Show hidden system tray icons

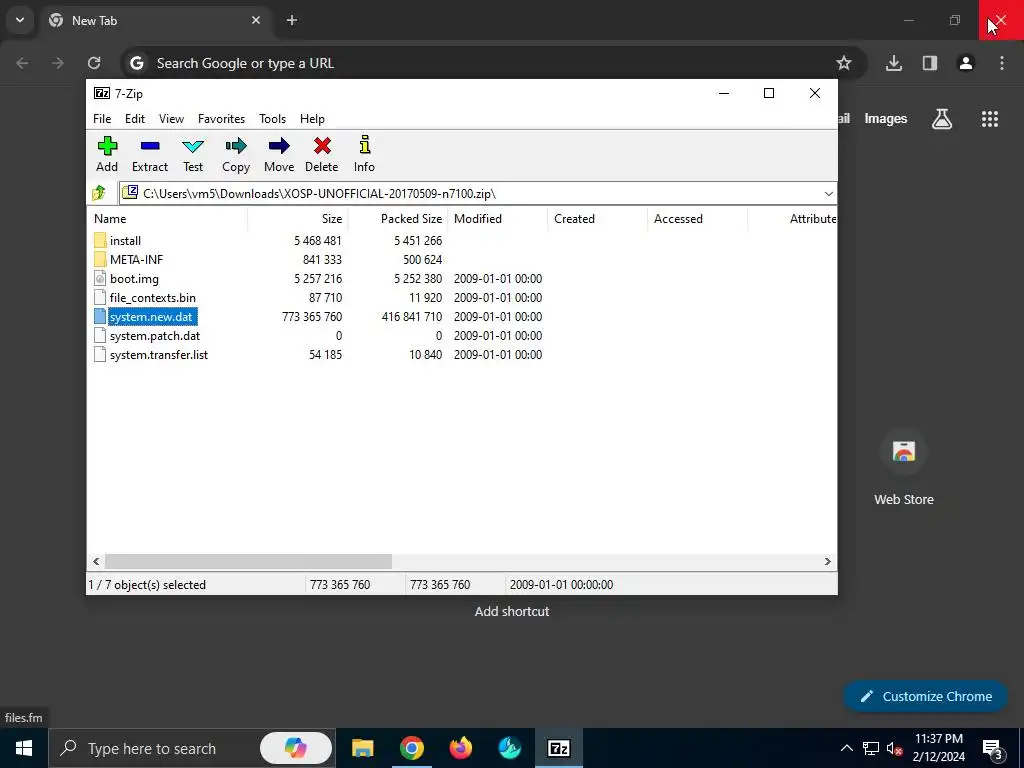coord(846,748)
